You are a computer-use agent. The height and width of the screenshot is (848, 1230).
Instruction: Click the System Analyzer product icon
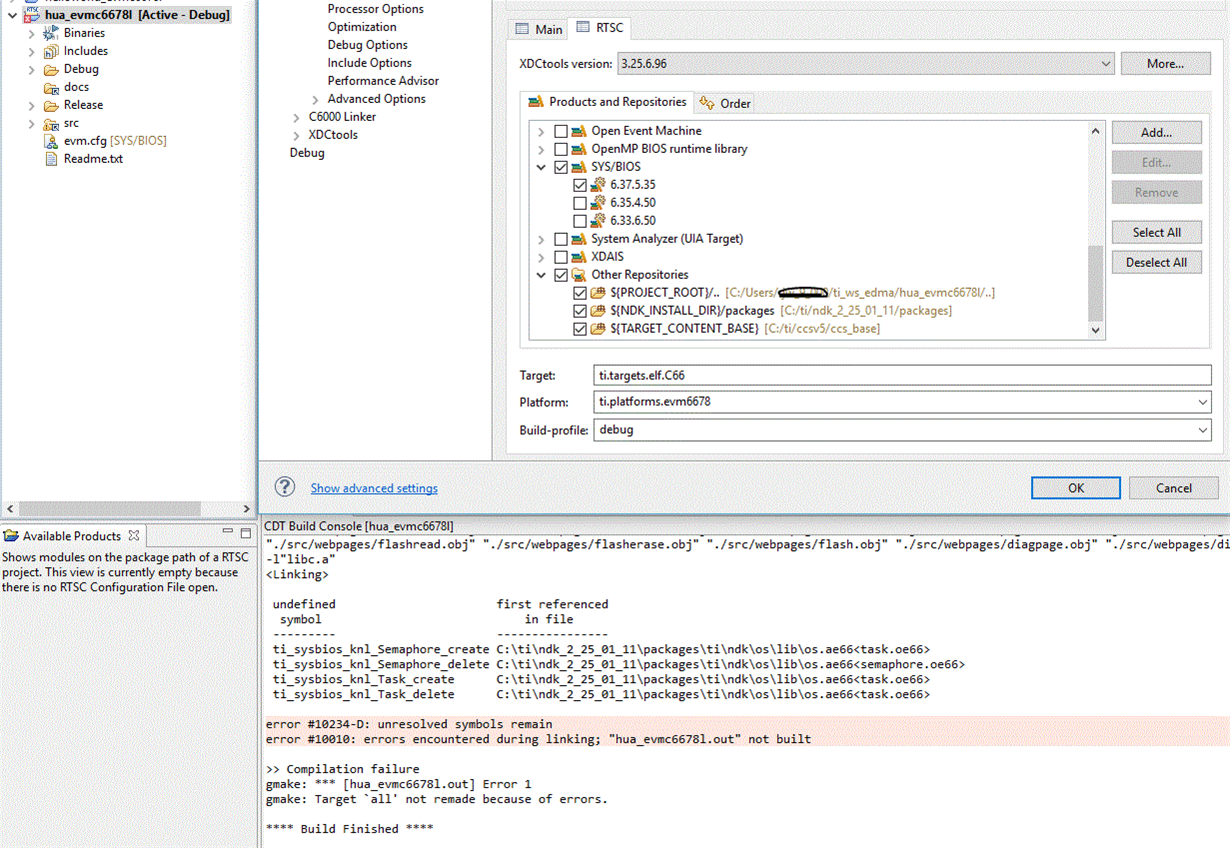(x=578, y=239)
